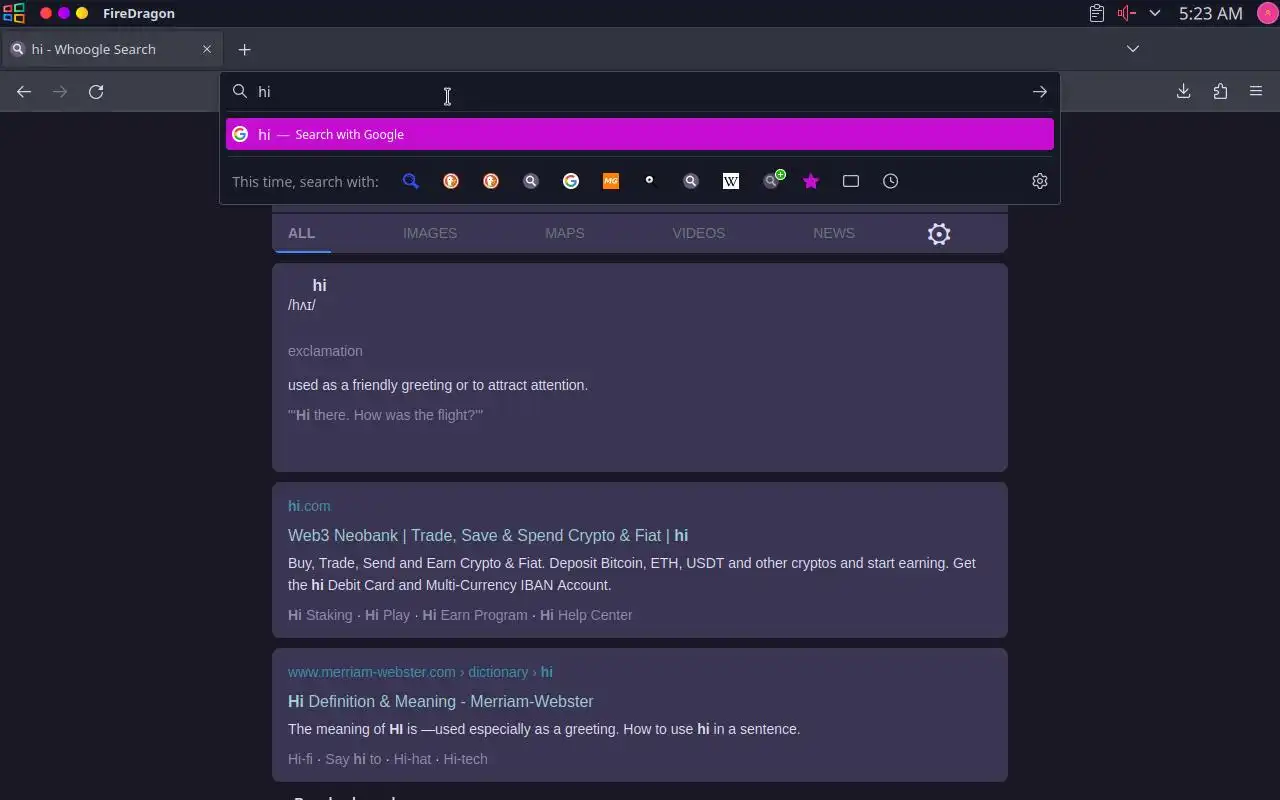Image resolution: width=1280 pixels, height=800 pixels.
Task: Open a new tab with plus button
Action: [244, 49]
